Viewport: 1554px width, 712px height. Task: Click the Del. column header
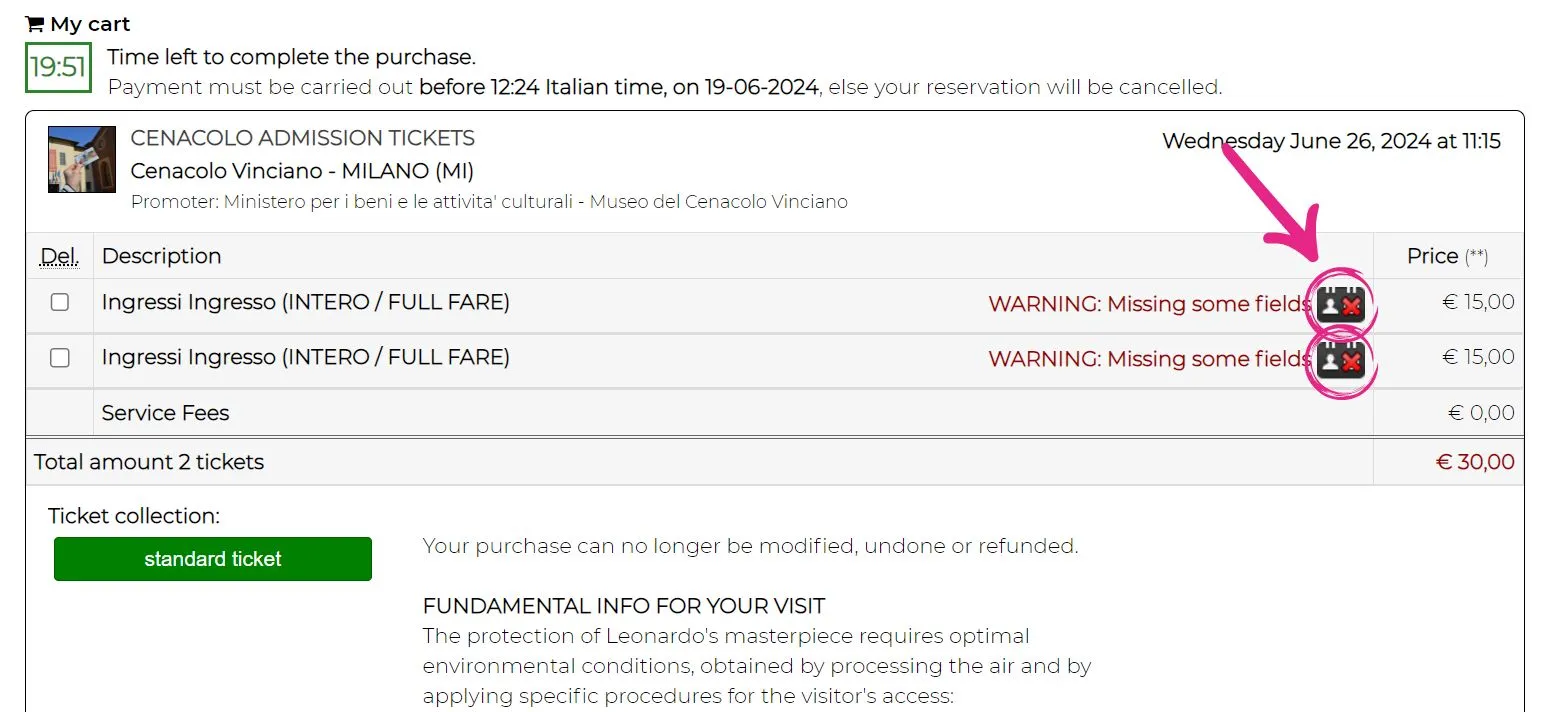pos(60,257)
